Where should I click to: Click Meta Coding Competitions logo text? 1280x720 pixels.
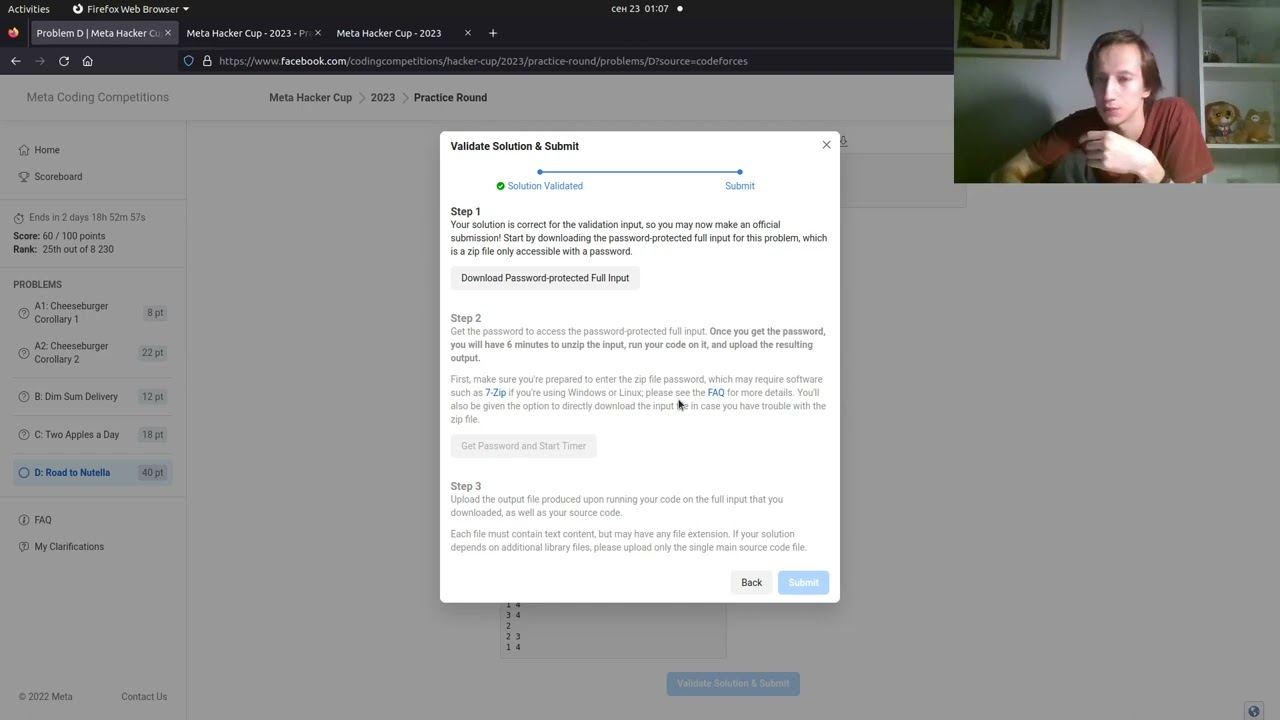(98, 97)
